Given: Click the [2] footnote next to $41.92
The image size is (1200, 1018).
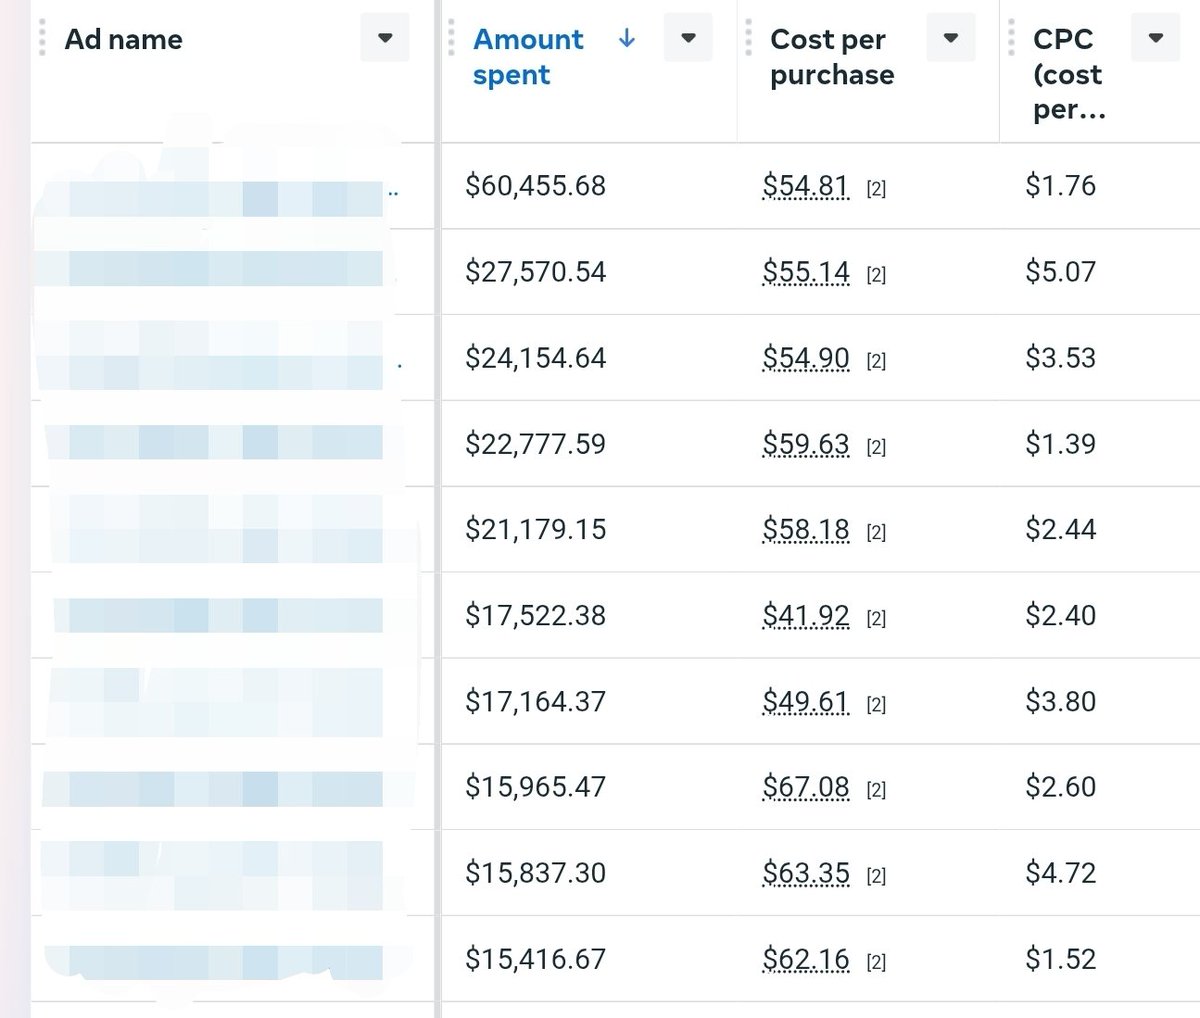Looking at the screenshot, I should pos(876,619).
